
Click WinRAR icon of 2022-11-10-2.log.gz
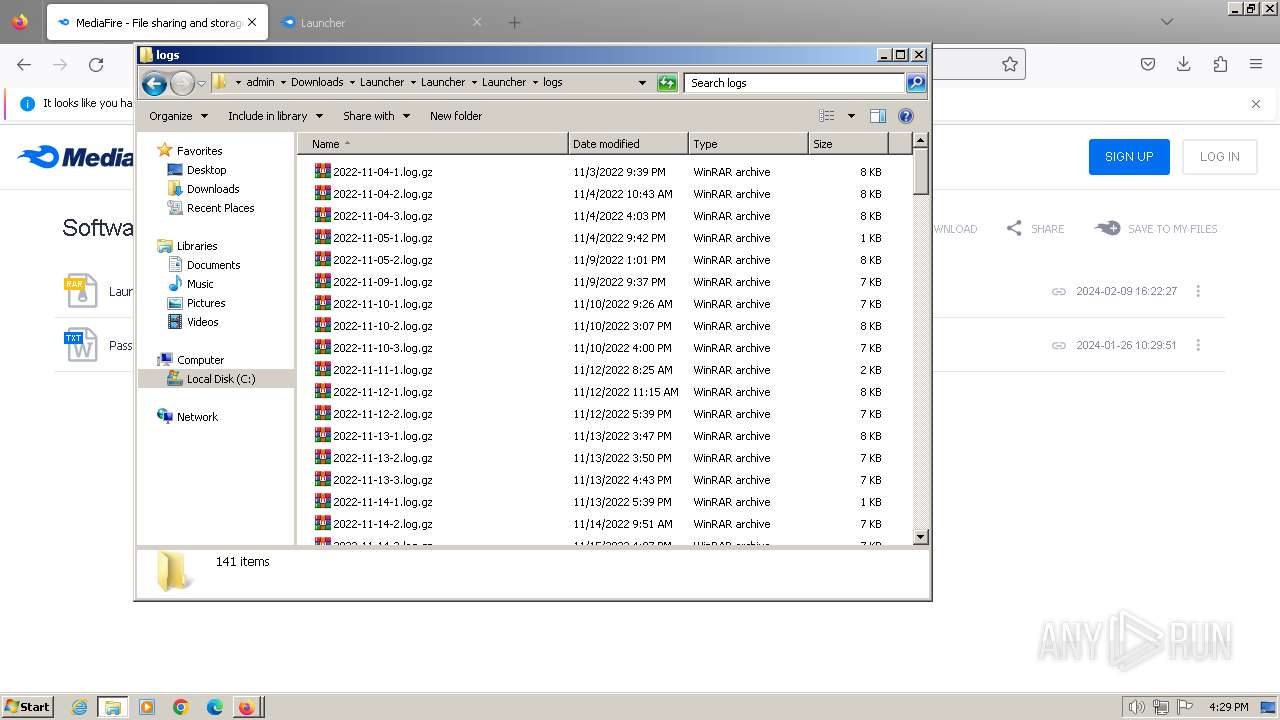(322, 325)
